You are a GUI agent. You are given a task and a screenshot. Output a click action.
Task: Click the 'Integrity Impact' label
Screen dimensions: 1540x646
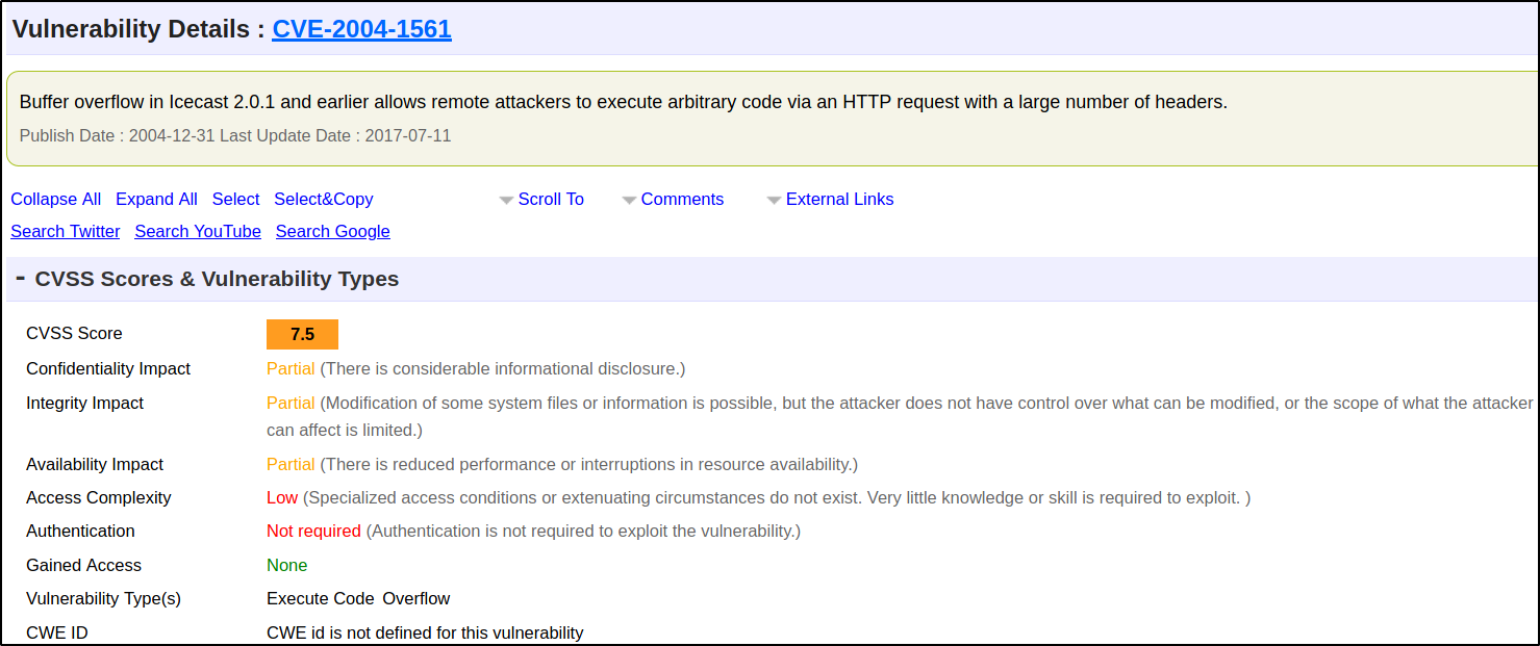(x=85, y=402)
